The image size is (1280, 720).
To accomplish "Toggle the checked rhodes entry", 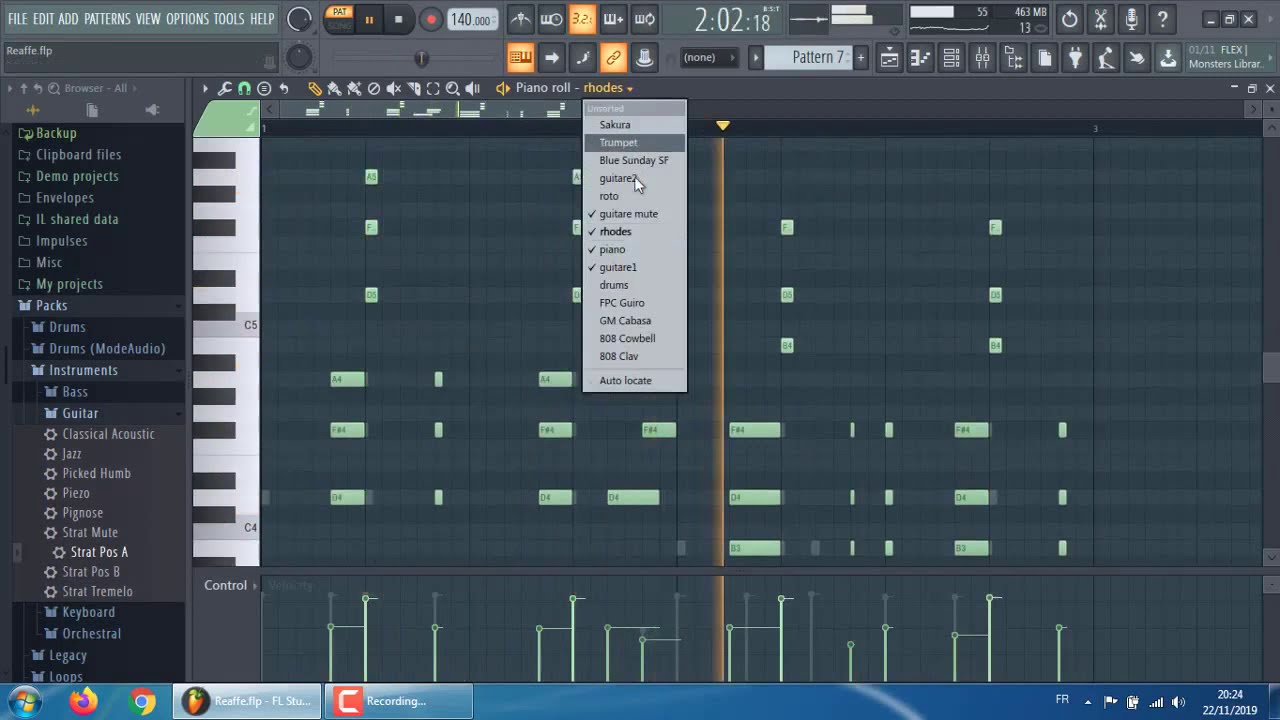I will (634, 232).
